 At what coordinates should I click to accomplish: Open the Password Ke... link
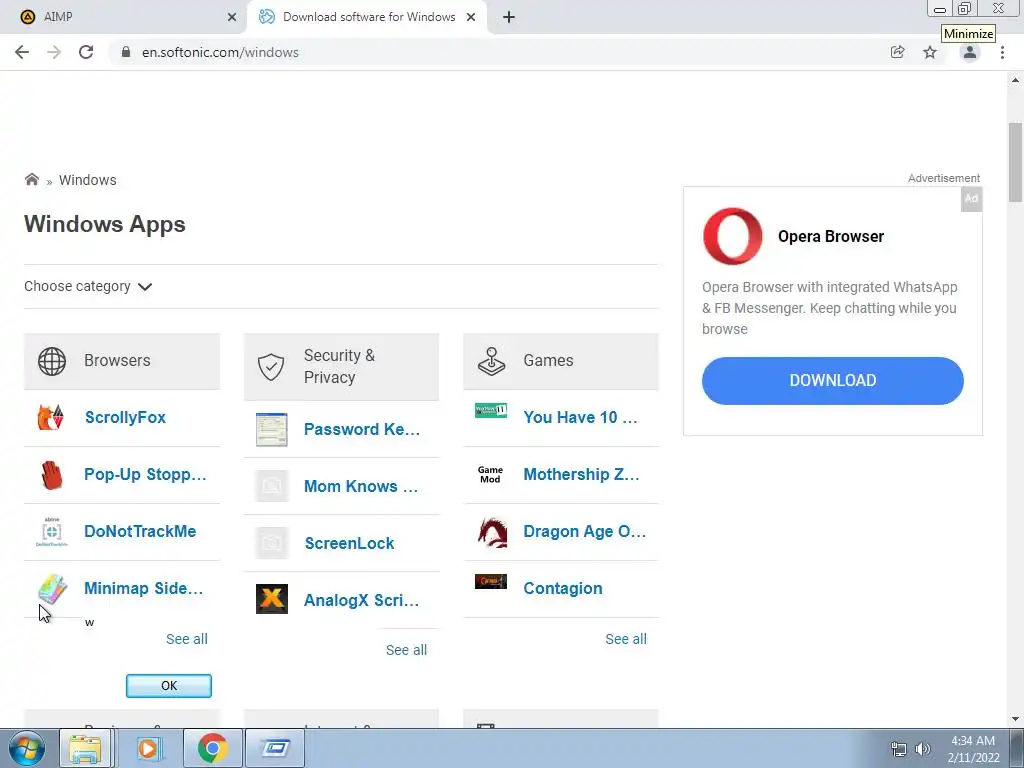coord(362,430)
